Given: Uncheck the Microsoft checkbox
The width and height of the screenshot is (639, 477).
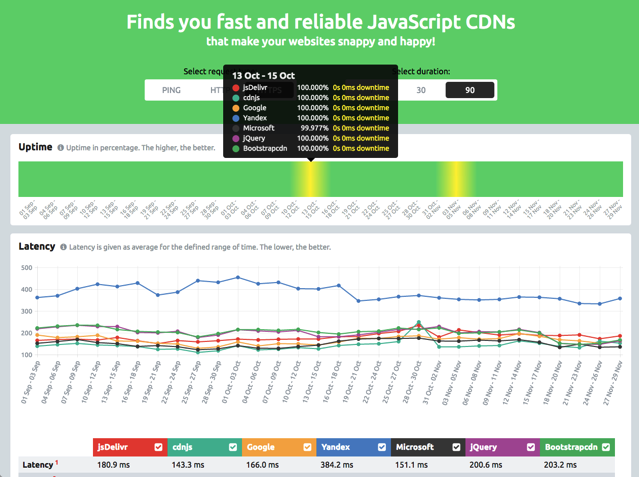Looking at the screenshot, I should (457, 447).
